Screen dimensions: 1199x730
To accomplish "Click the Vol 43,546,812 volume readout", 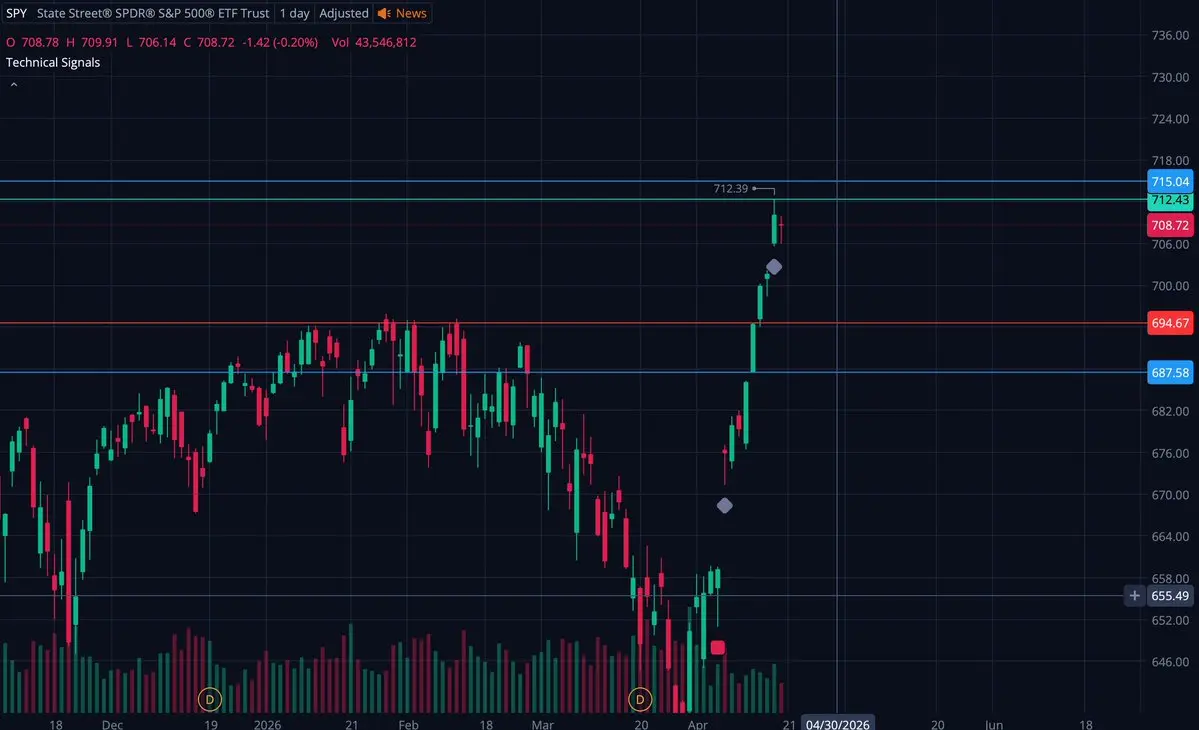I will pos(374,42).
